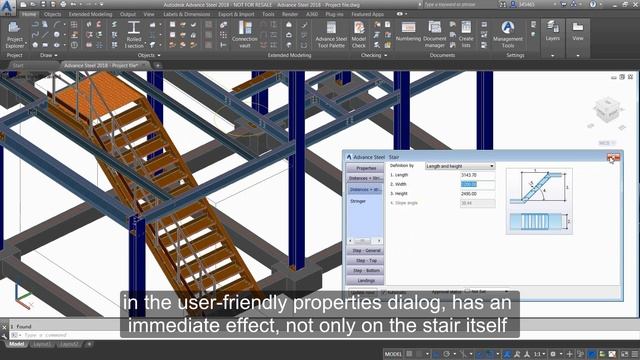This screenshot has height=360, width=640.
Task: Click the Rolled I section tool
Action: (133, 35)
